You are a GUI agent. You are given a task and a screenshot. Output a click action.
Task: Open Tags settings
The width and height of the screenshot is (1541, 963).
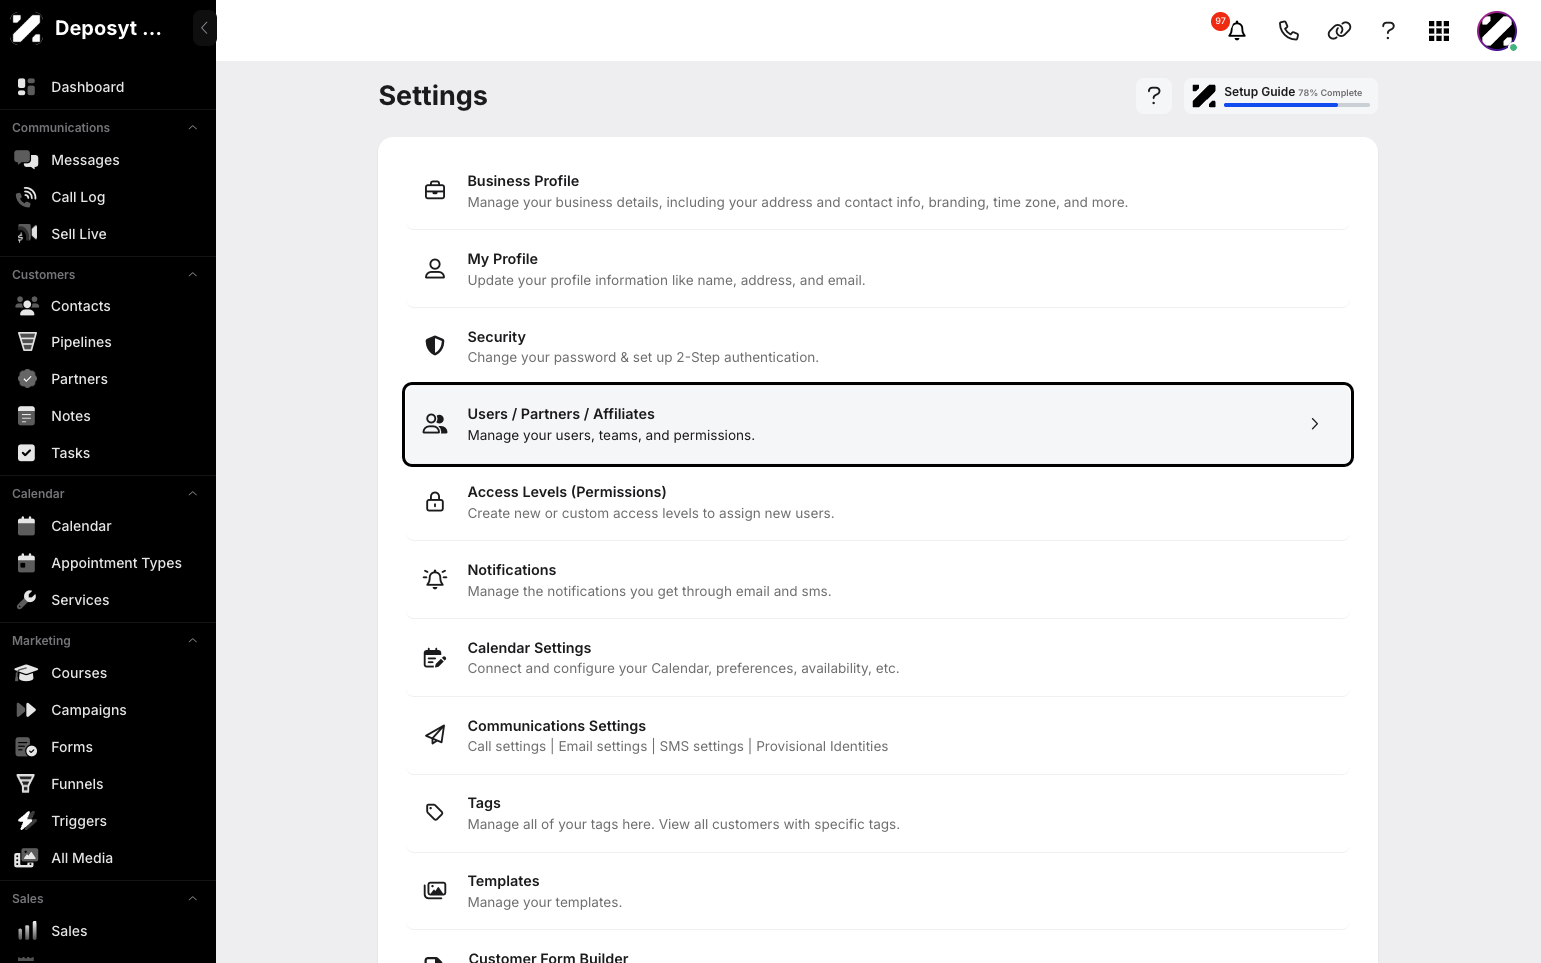click(x=878, y=813)
